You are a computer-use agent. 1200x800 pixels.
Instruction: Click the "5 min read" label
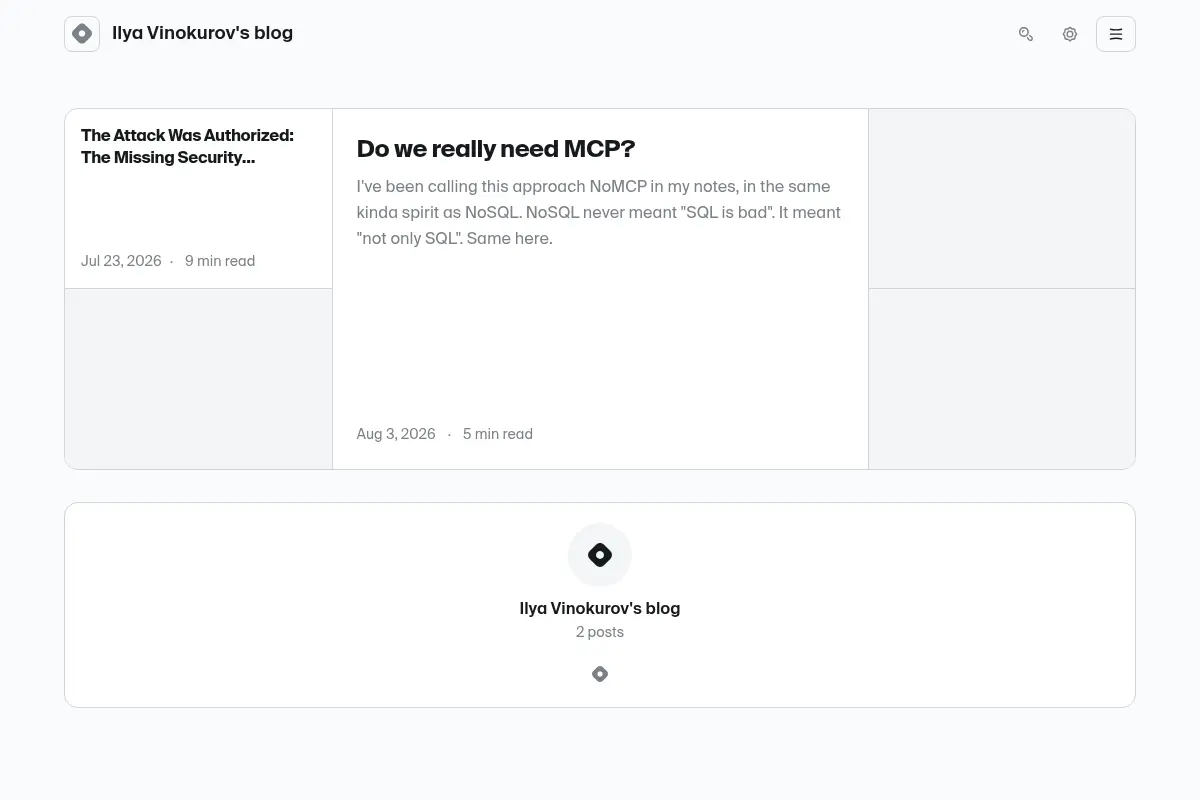[498, 434]
